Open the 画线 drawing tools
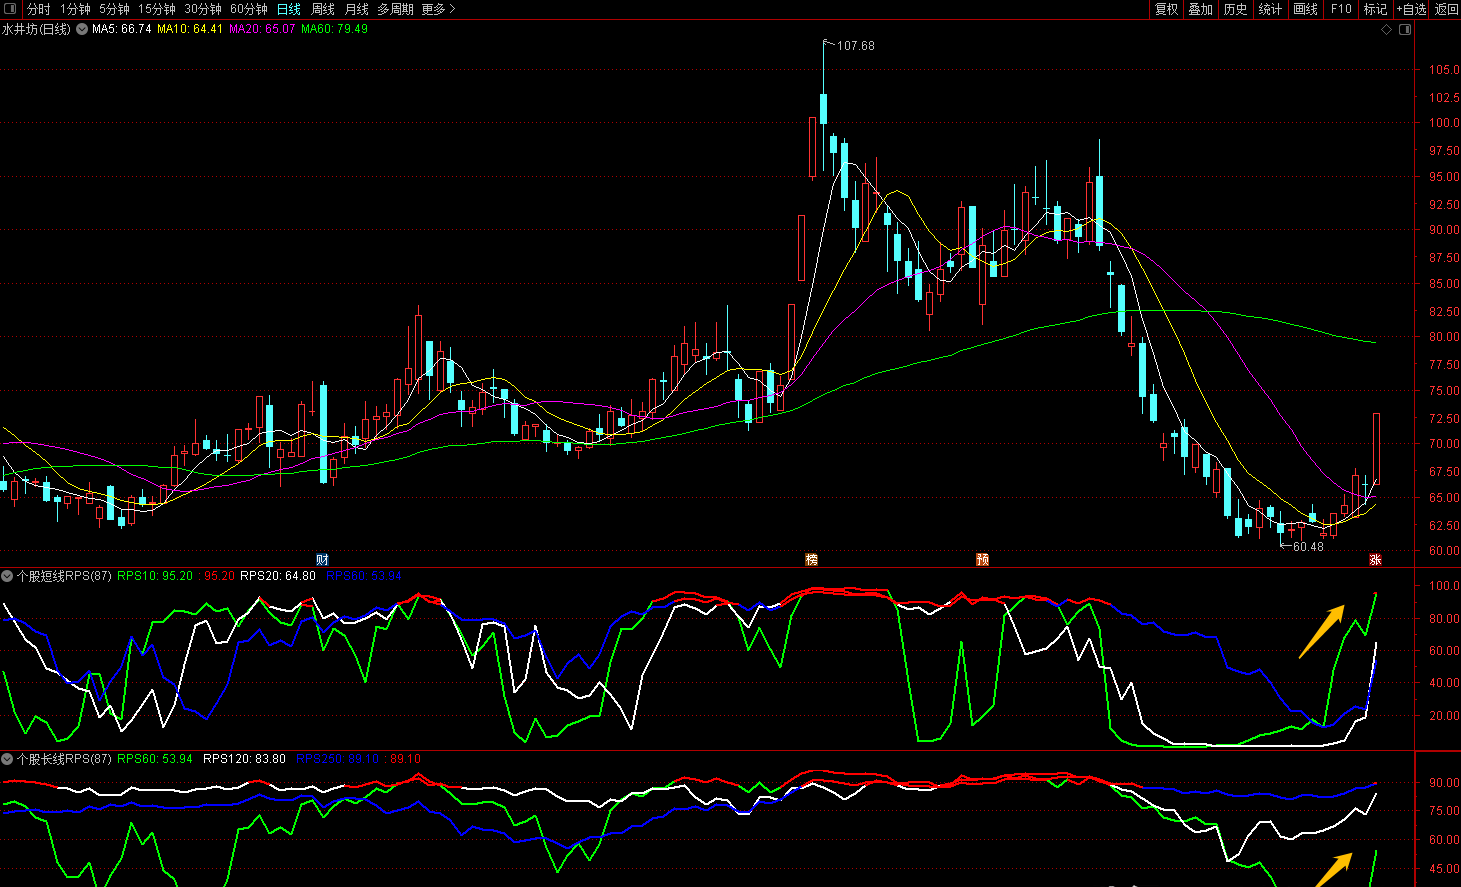 click(x=1305, y=9)
